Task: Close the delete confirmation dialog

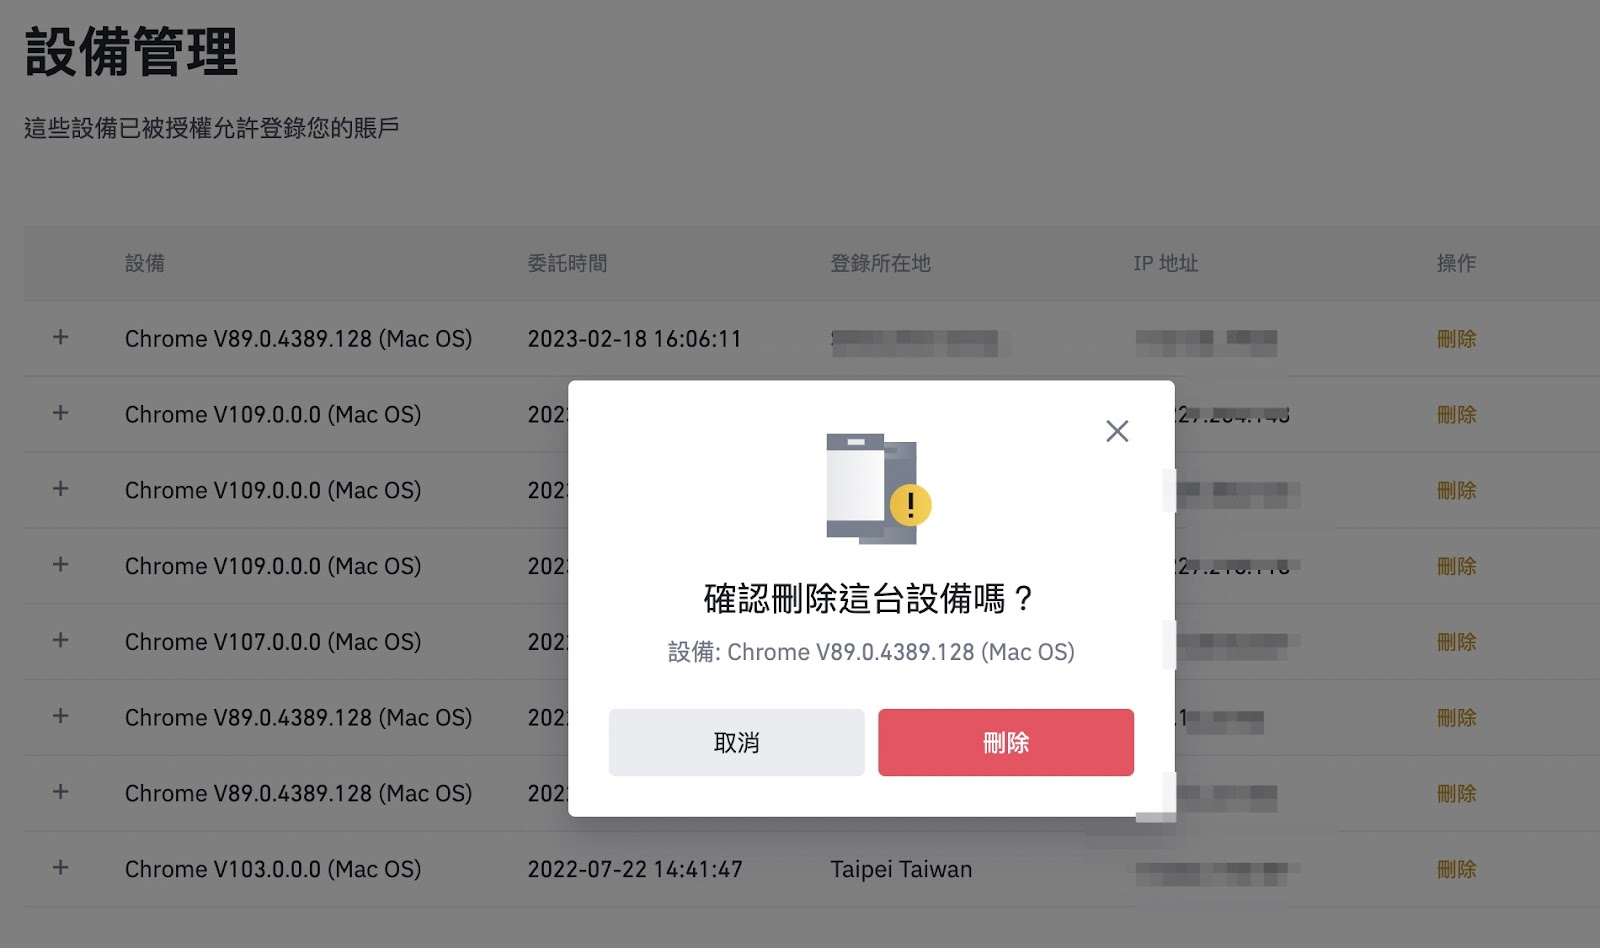Action: click(1117, 431)
